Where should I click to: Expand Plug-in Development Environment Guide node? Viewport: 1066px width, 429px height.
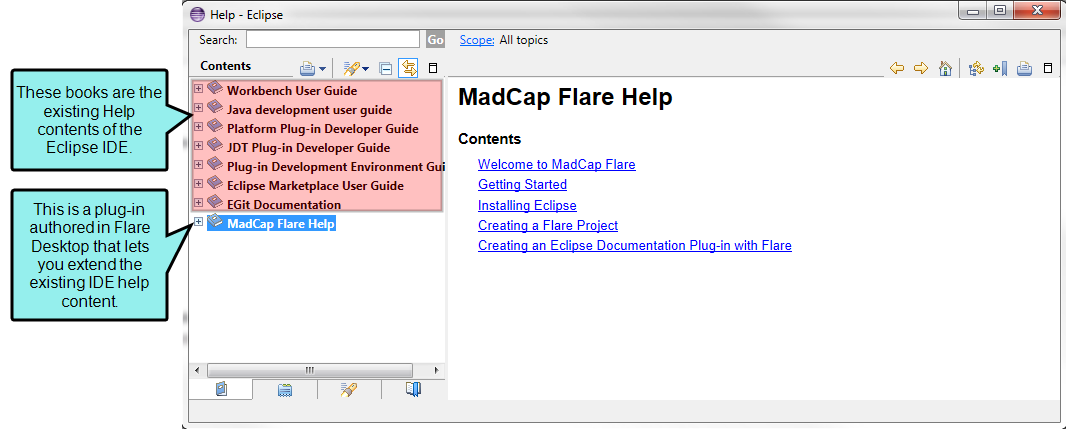[x=198, y=165]
